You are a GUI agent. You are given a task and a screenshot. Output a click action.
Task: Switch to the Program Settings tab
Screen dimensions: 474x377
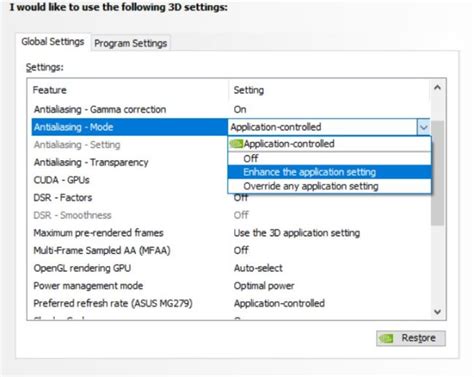pos(131,43)
